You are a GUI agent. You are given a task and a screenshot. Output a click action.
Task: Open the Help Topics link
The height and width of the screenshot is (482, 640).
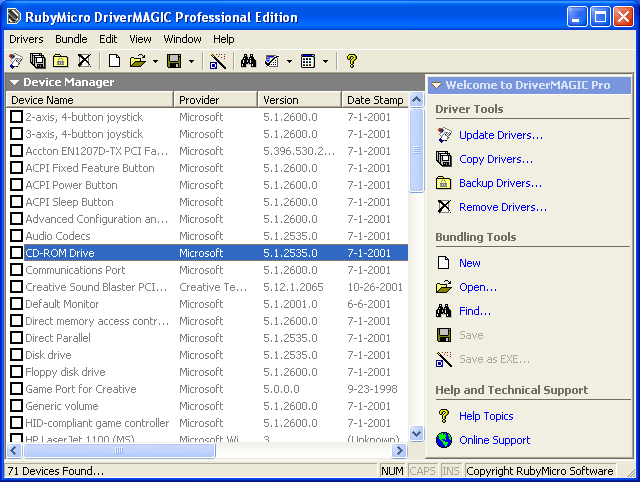(x=486, y=416)
